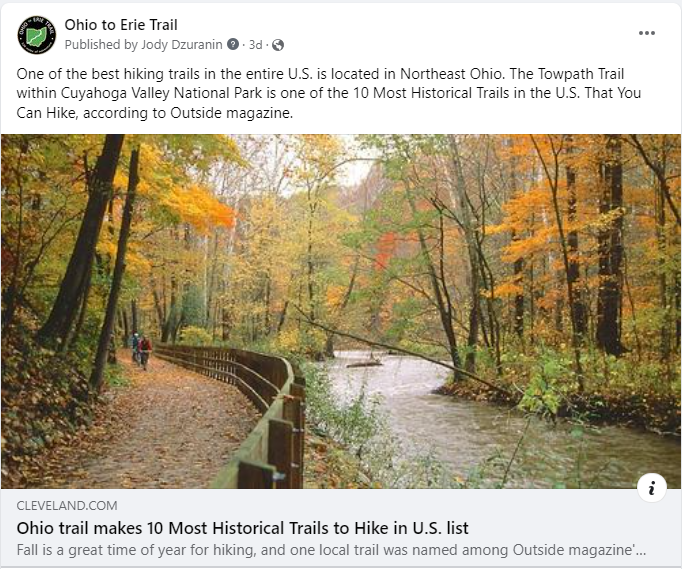Click the publisher name Jody Dzuranin
The height and width of the screenshot is (569, 682).
click(x=182, y=44)
